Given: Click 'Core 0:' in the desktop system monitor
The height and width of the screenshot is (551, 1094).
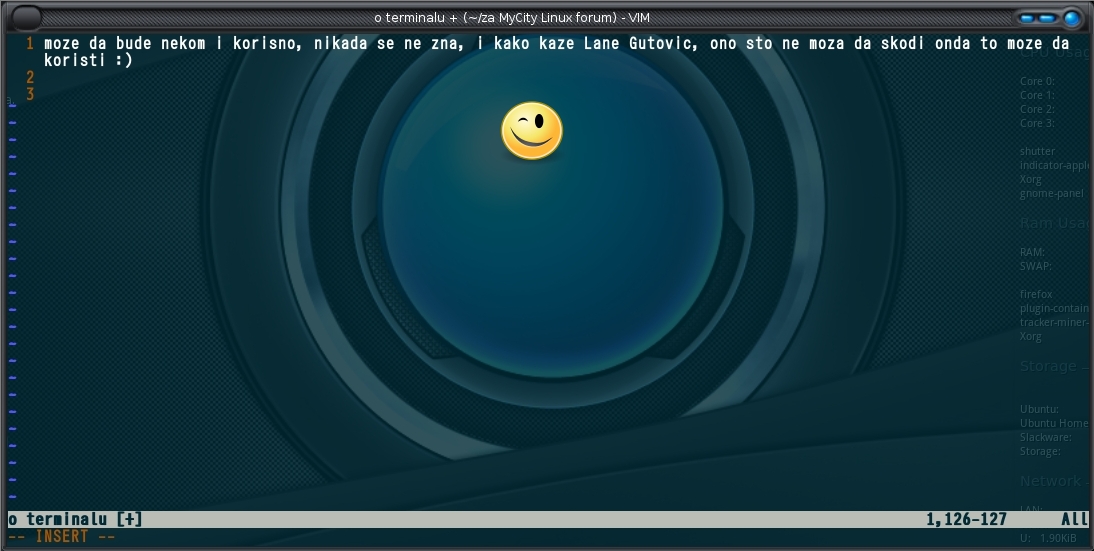Looking at the screenshot, I should pos(1037,81).
